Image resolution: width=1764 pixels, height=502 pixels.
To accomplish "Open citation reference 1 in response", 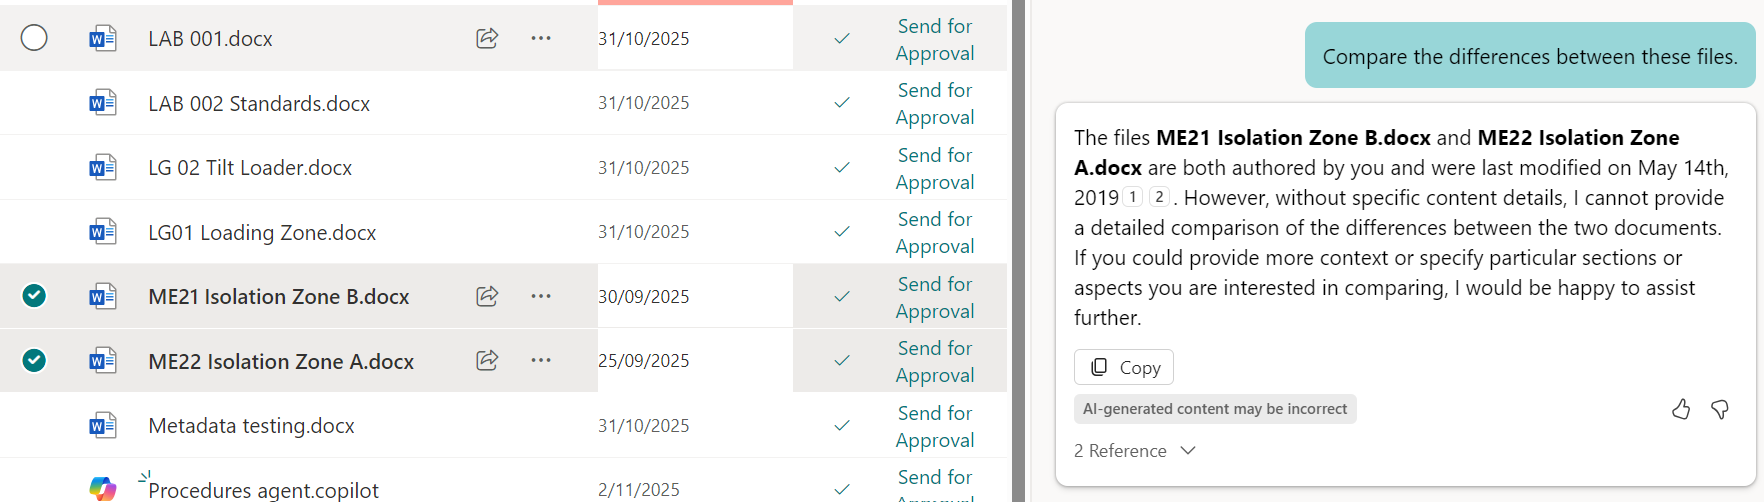I will (1133, 197).
